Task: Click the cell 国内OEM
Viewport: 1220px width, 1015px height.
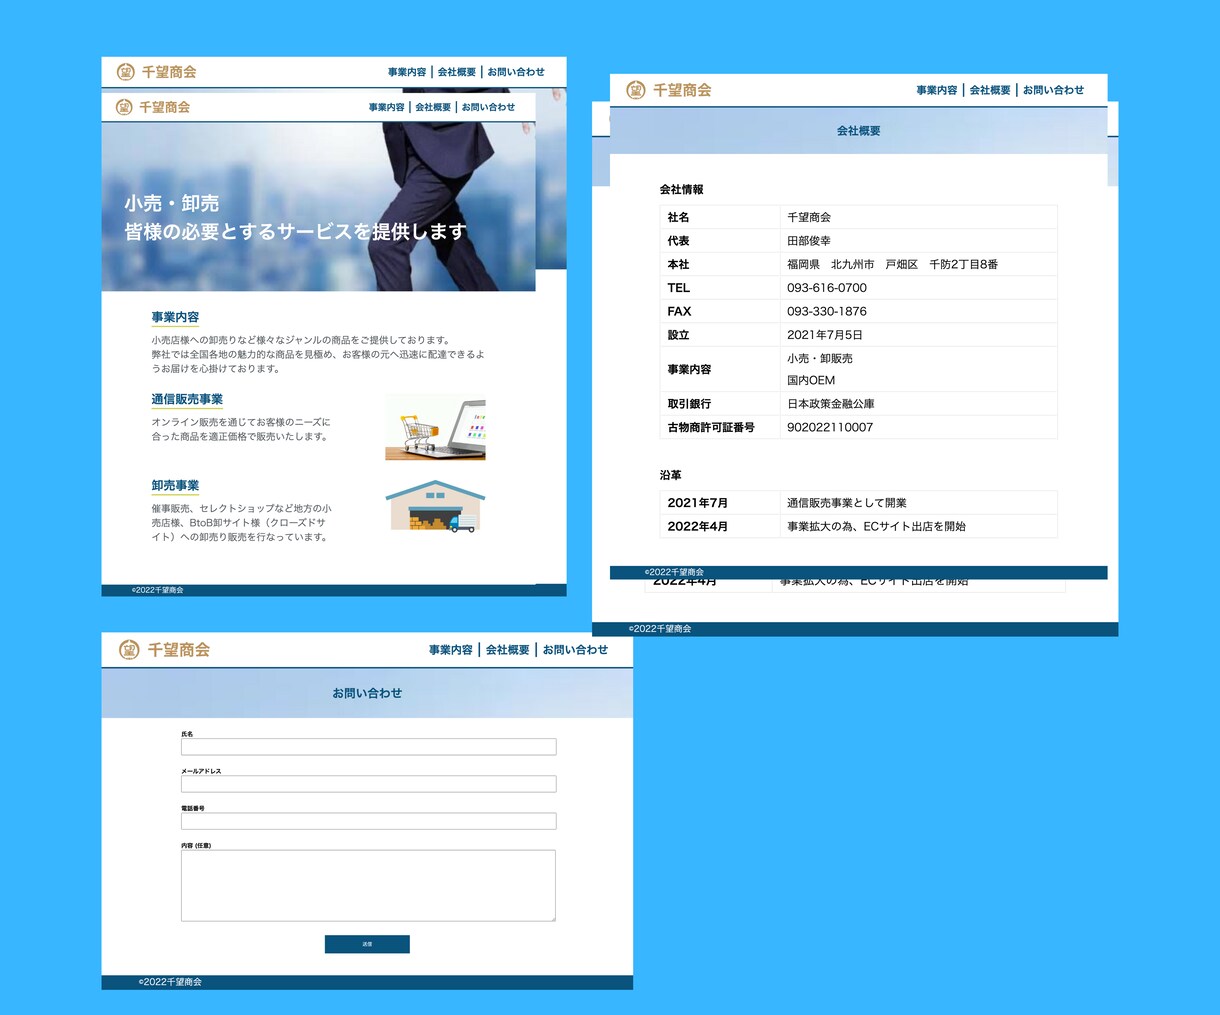Action: coord(811,380)
